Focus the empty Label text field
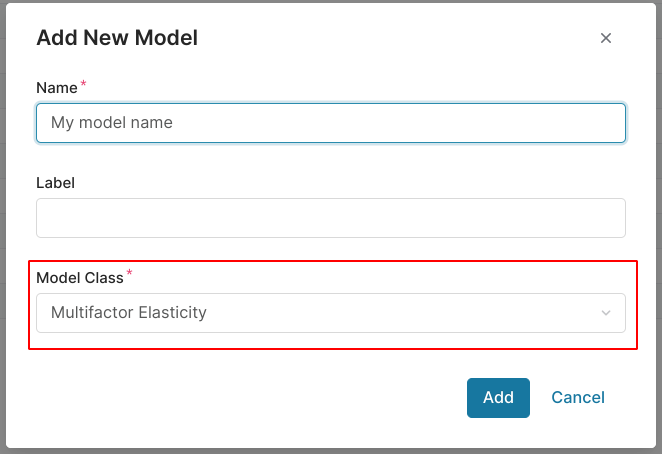The width and height of the screenshot is (662, 454). 330,218
